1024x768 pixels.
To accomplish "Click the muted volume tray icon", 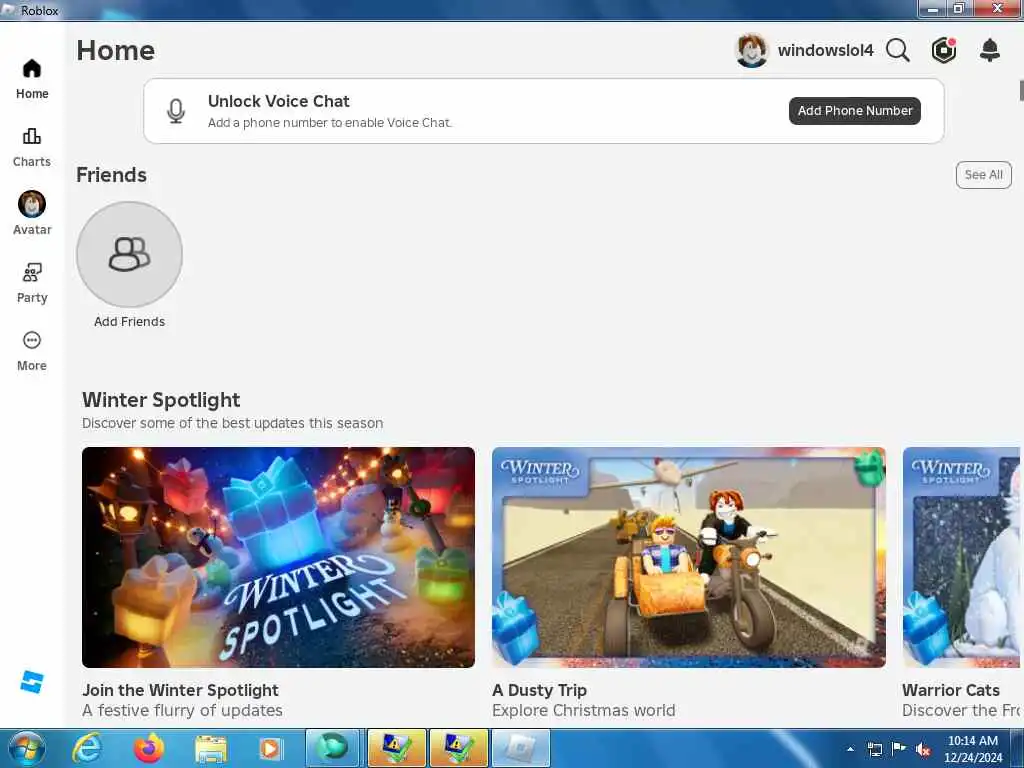I will click(923, 749).
